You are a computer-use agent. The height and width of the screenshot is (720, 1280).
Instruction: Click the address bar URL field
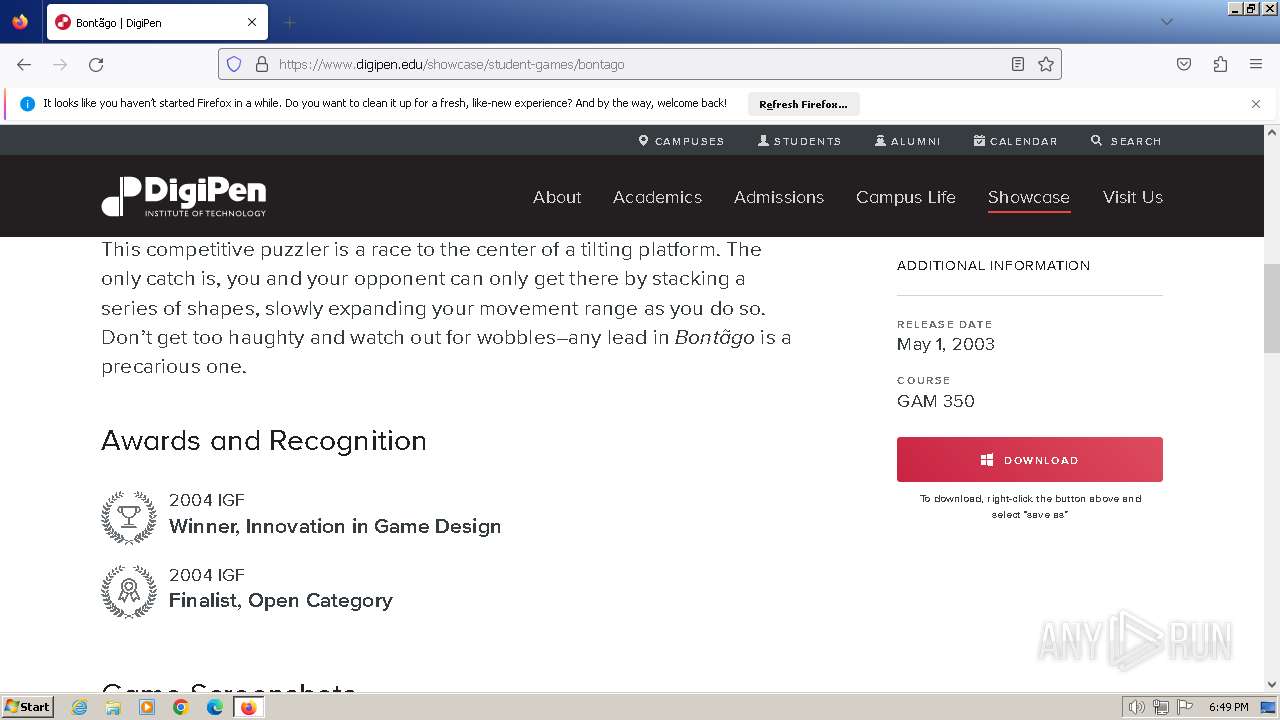640,64
